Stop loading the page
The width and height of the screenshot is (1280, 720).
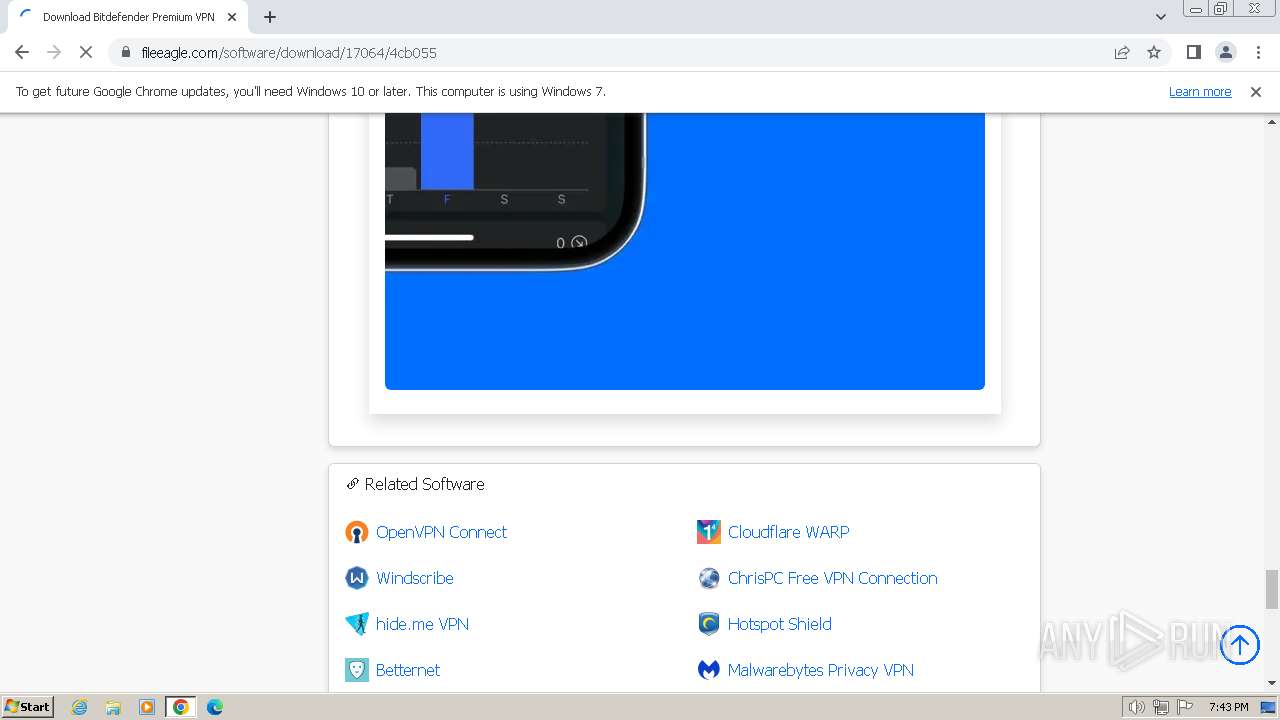(x=86, y=52)
